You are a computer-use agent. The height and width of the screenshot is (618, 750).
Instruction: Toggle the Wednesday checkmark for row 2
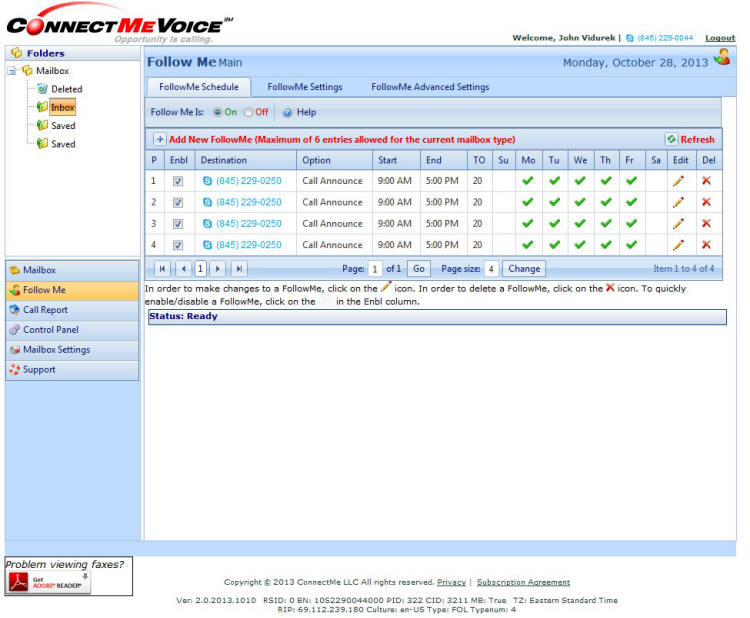click(580, 202)
